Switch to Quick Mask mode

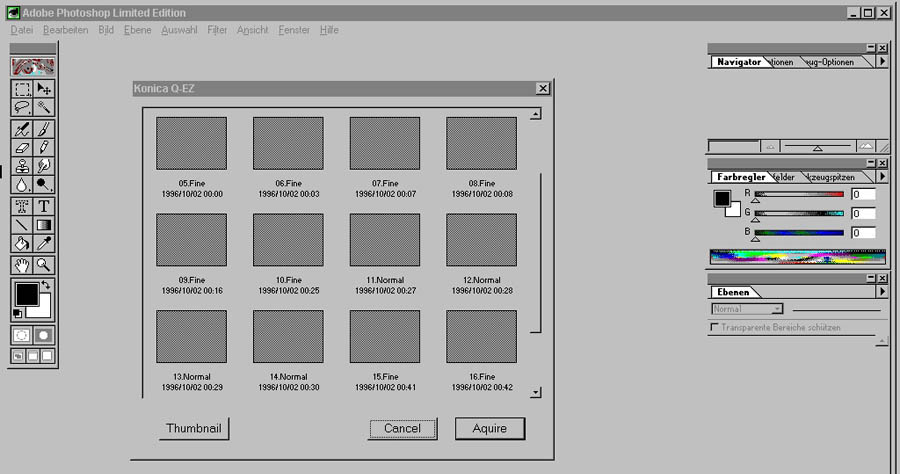pos(44,335)
